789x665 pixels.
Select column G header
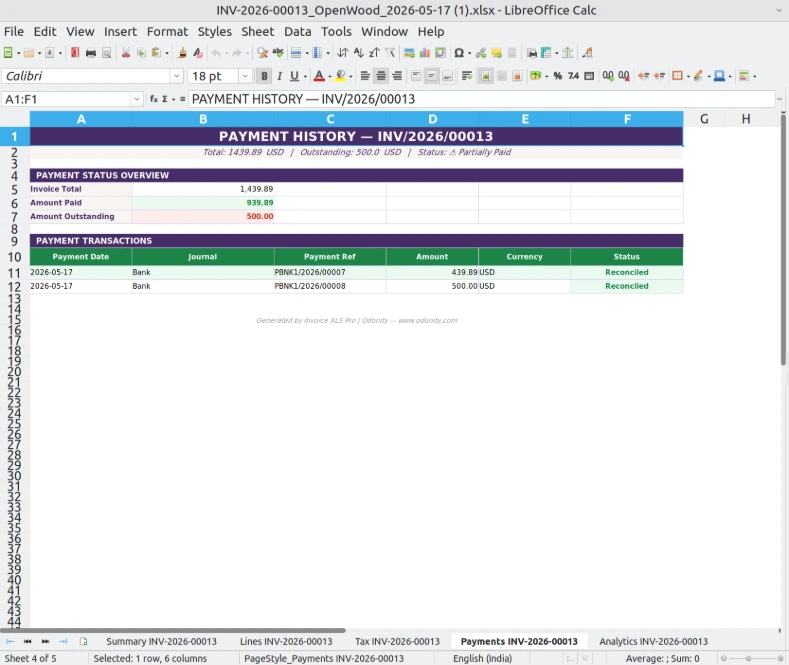[704, 119]
